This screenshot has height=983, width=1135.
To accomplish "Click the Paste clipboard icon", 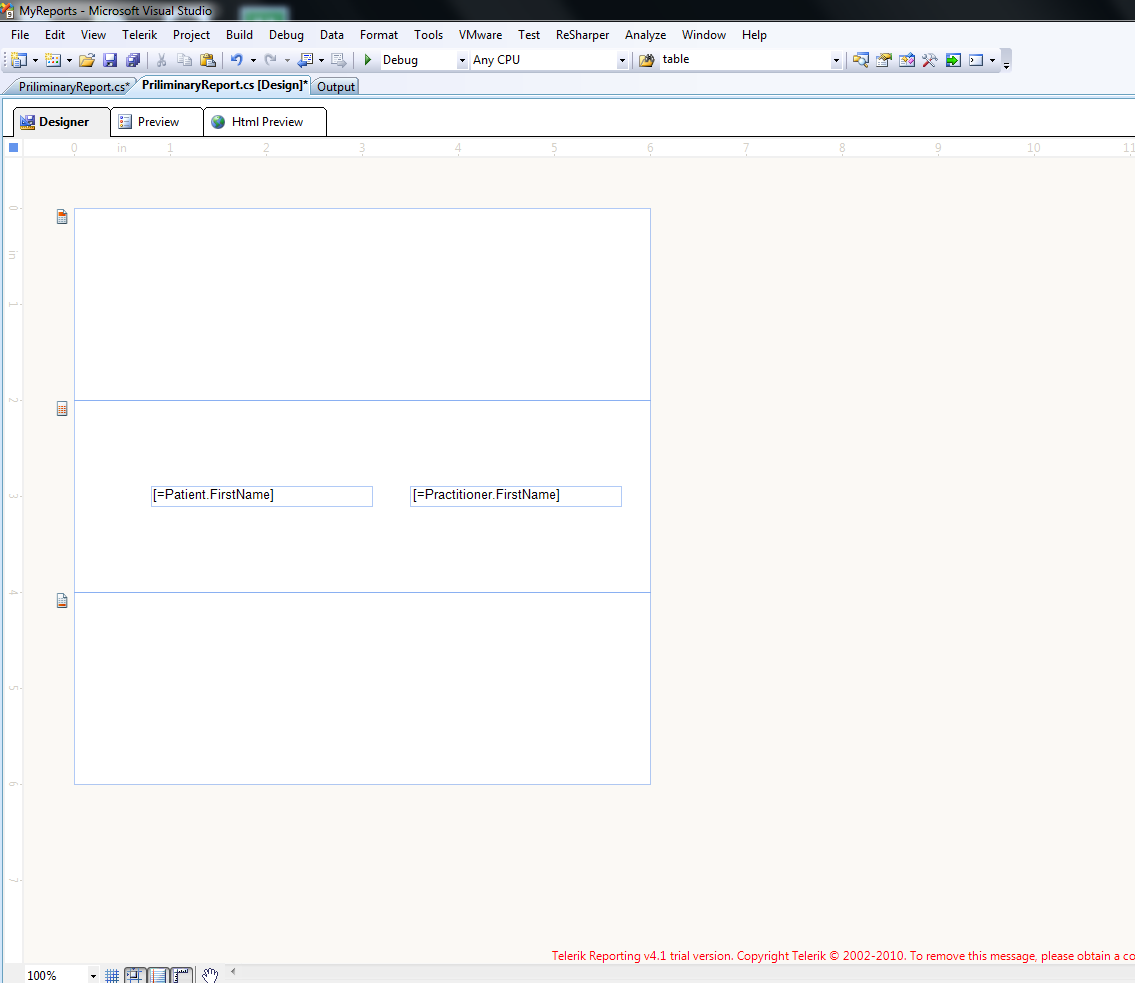I will tap(208, 60).
